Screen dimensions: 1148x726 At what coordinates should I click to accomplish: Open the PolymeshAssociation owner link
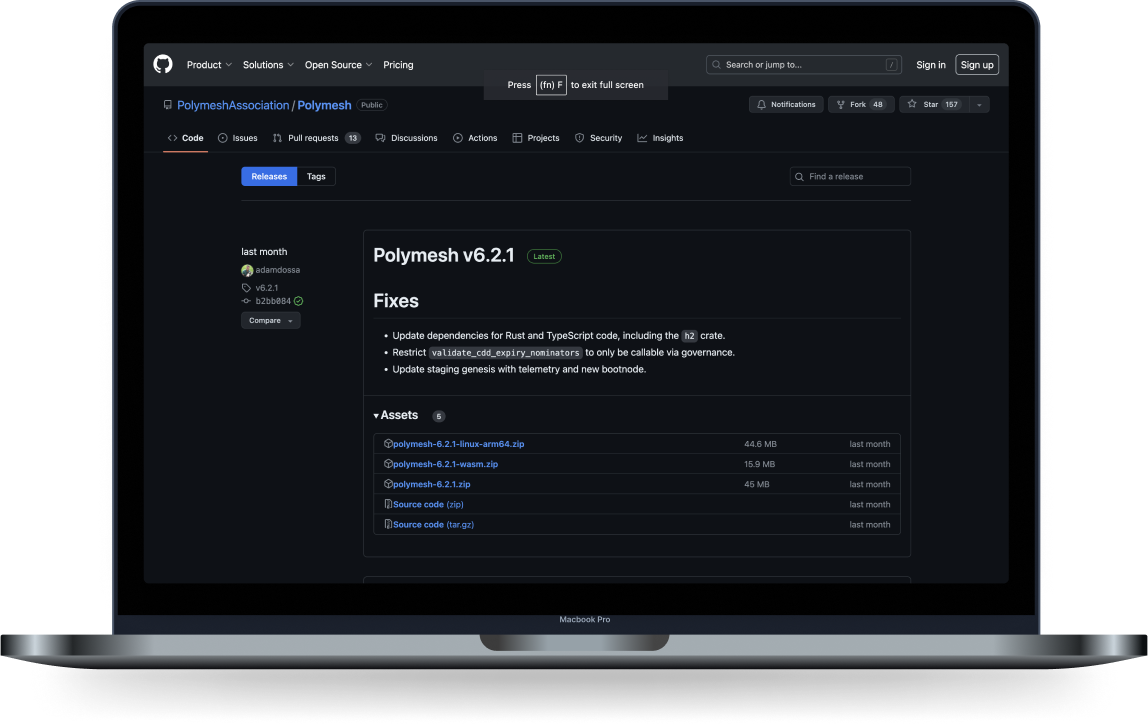[233, 105]
